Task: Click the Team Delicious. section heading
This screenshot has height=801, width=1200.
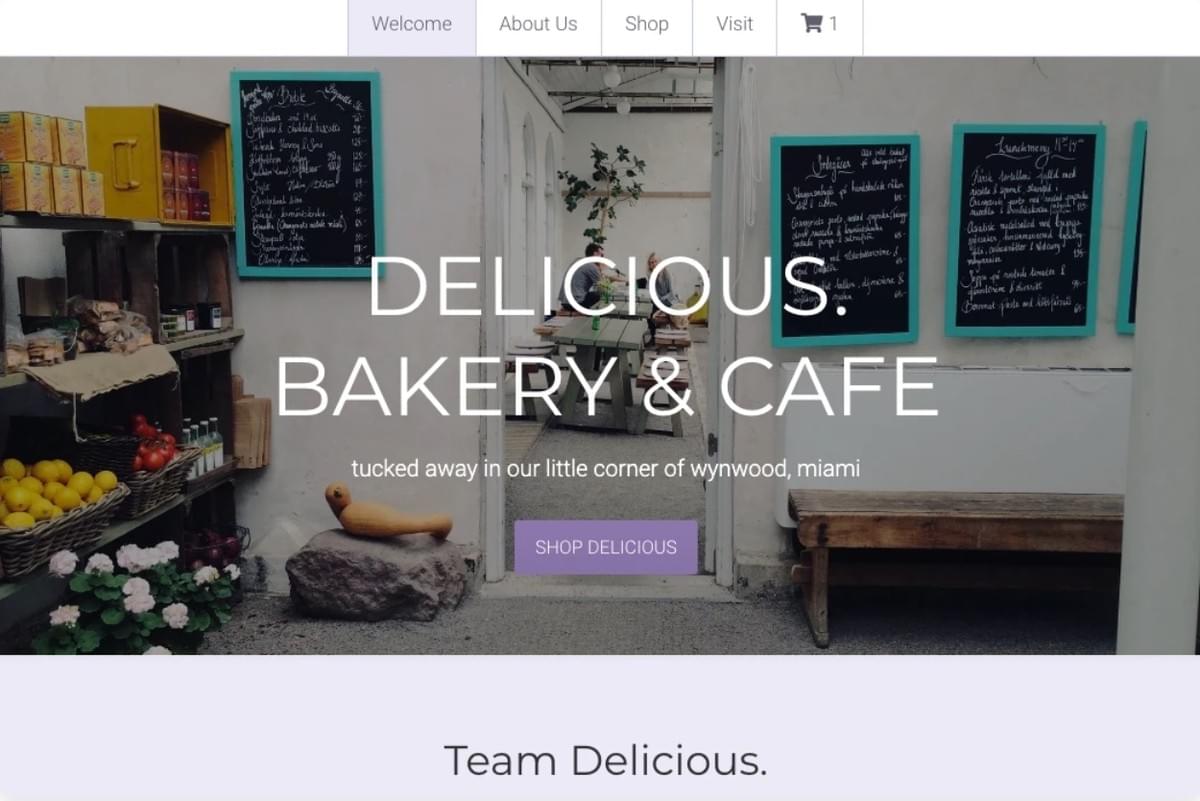Action: tap(605, 761)
